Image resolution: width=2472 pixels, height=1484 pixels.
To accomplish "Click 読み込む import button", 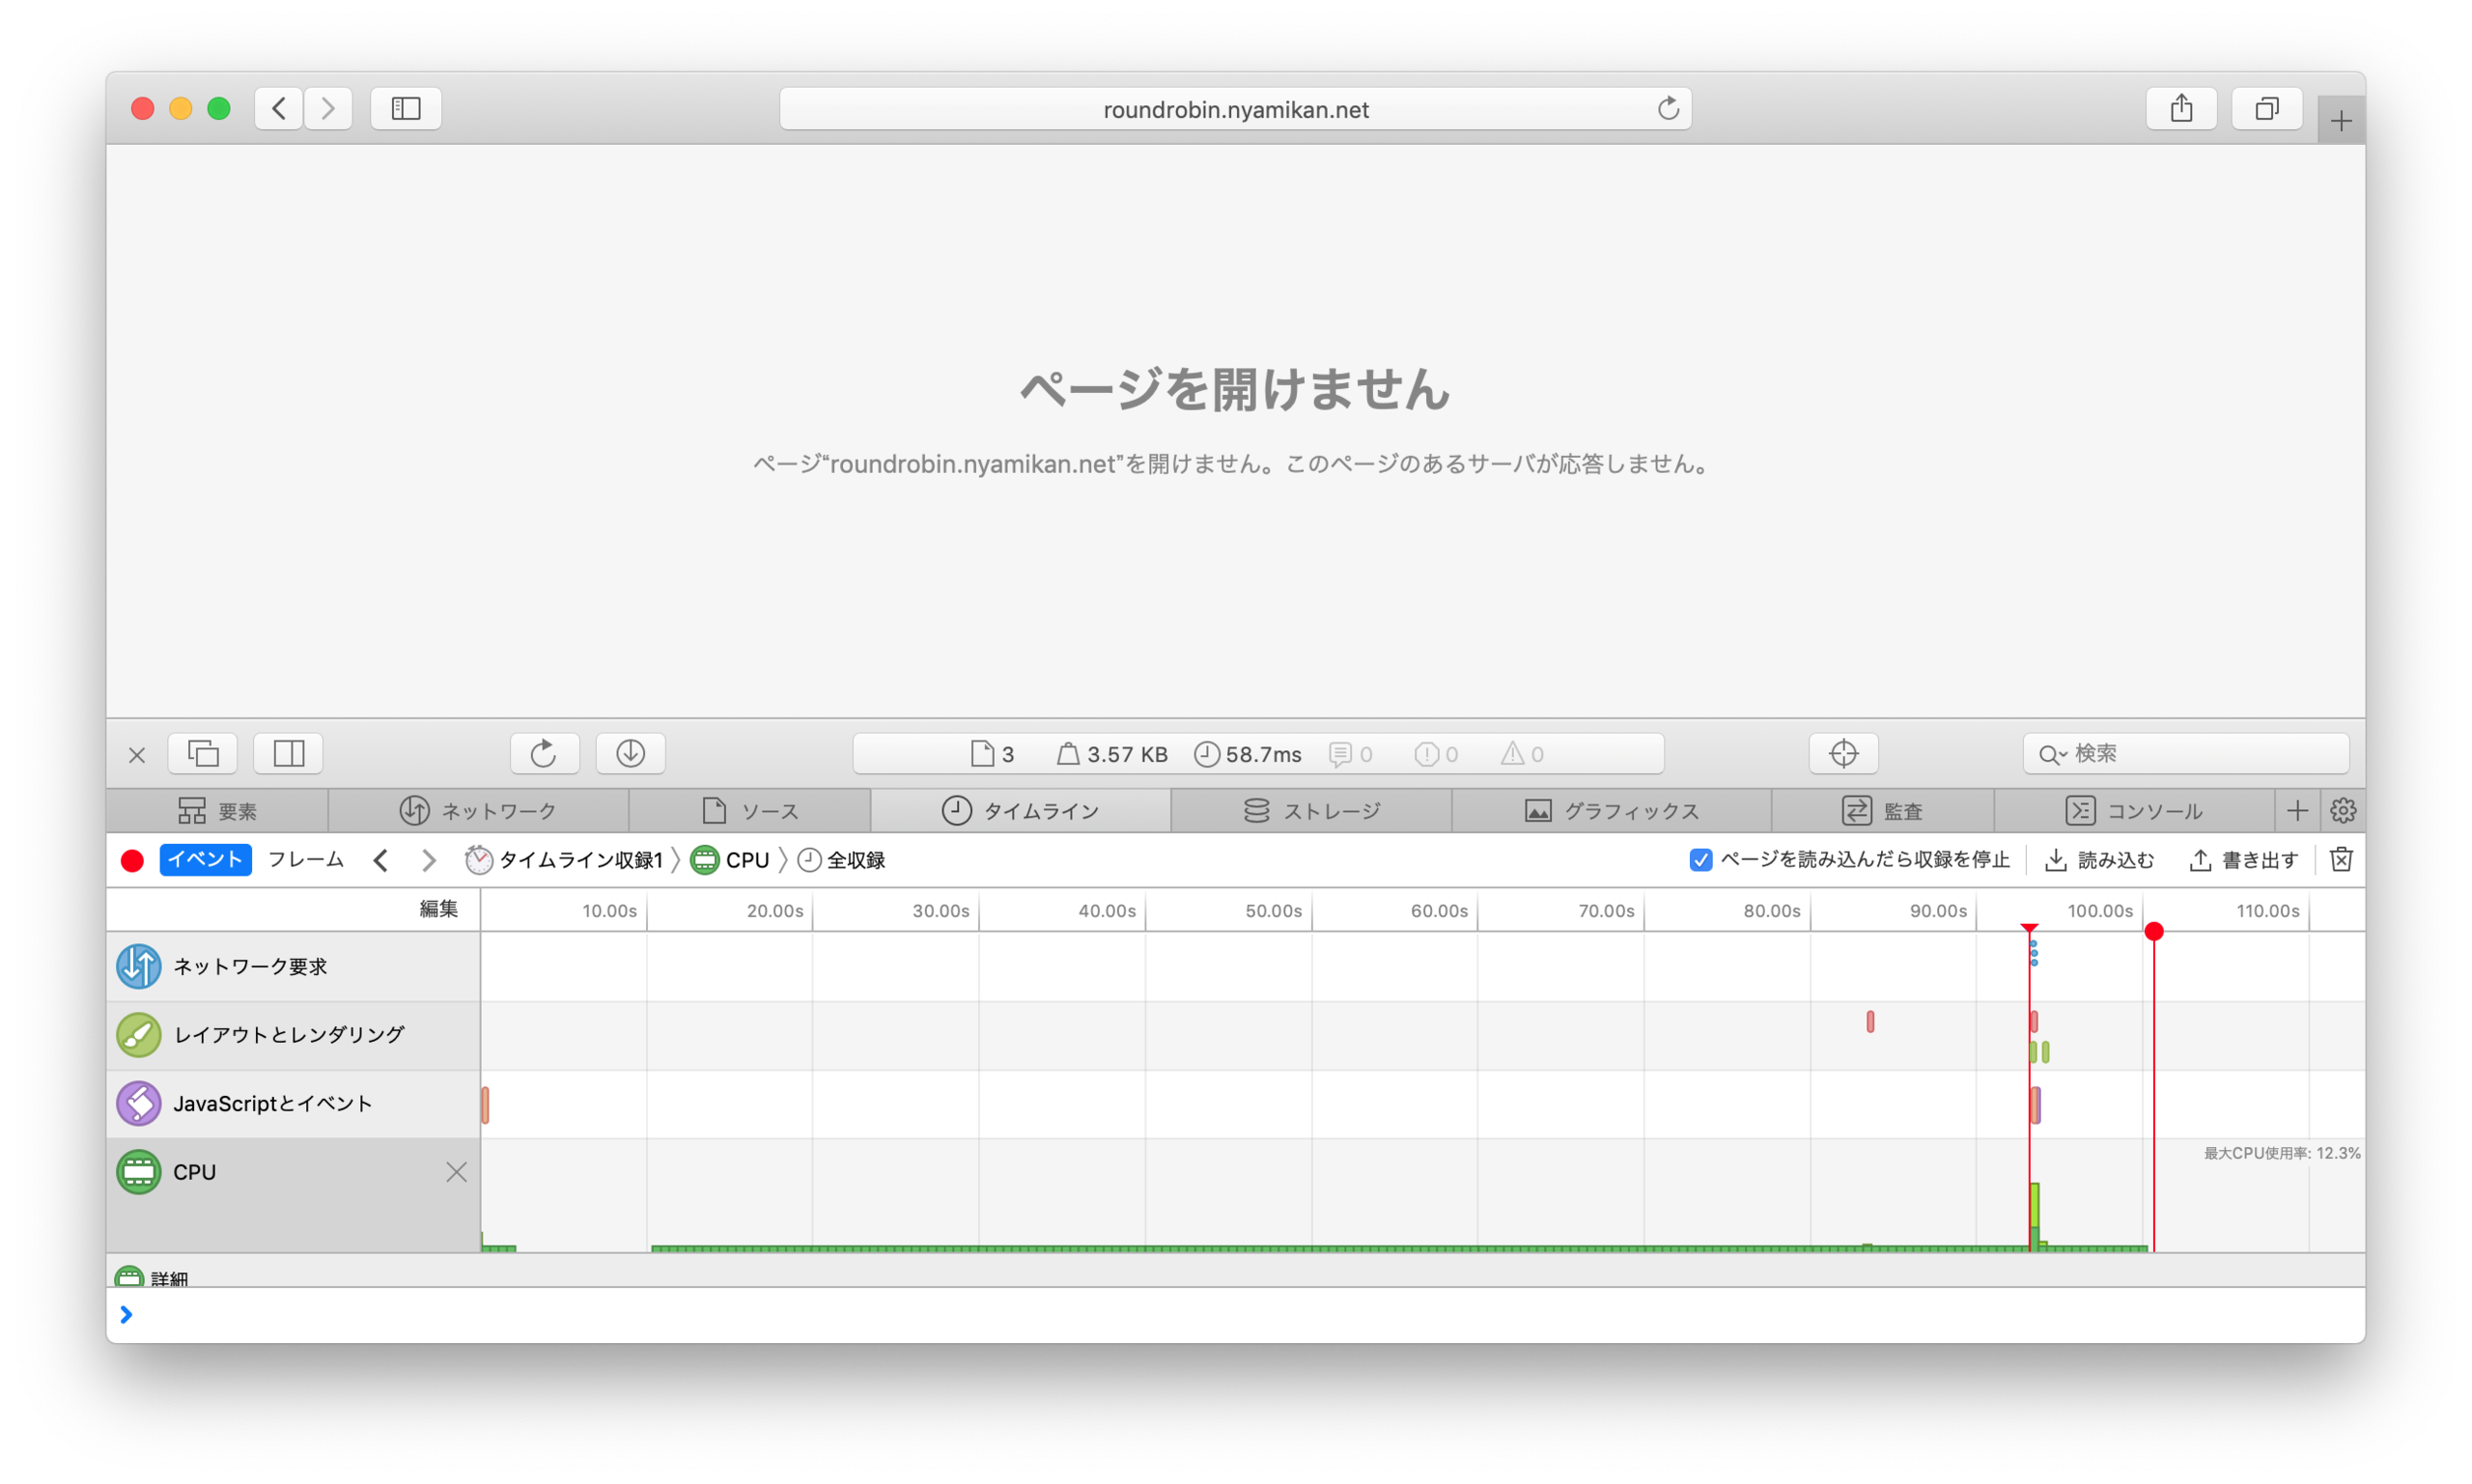I will coord(2099,860).
